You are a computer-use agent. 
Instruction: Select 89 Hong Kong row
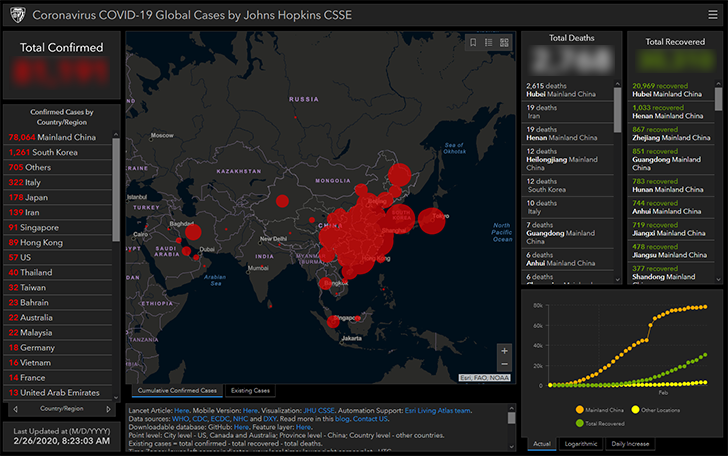coord(58,242)
